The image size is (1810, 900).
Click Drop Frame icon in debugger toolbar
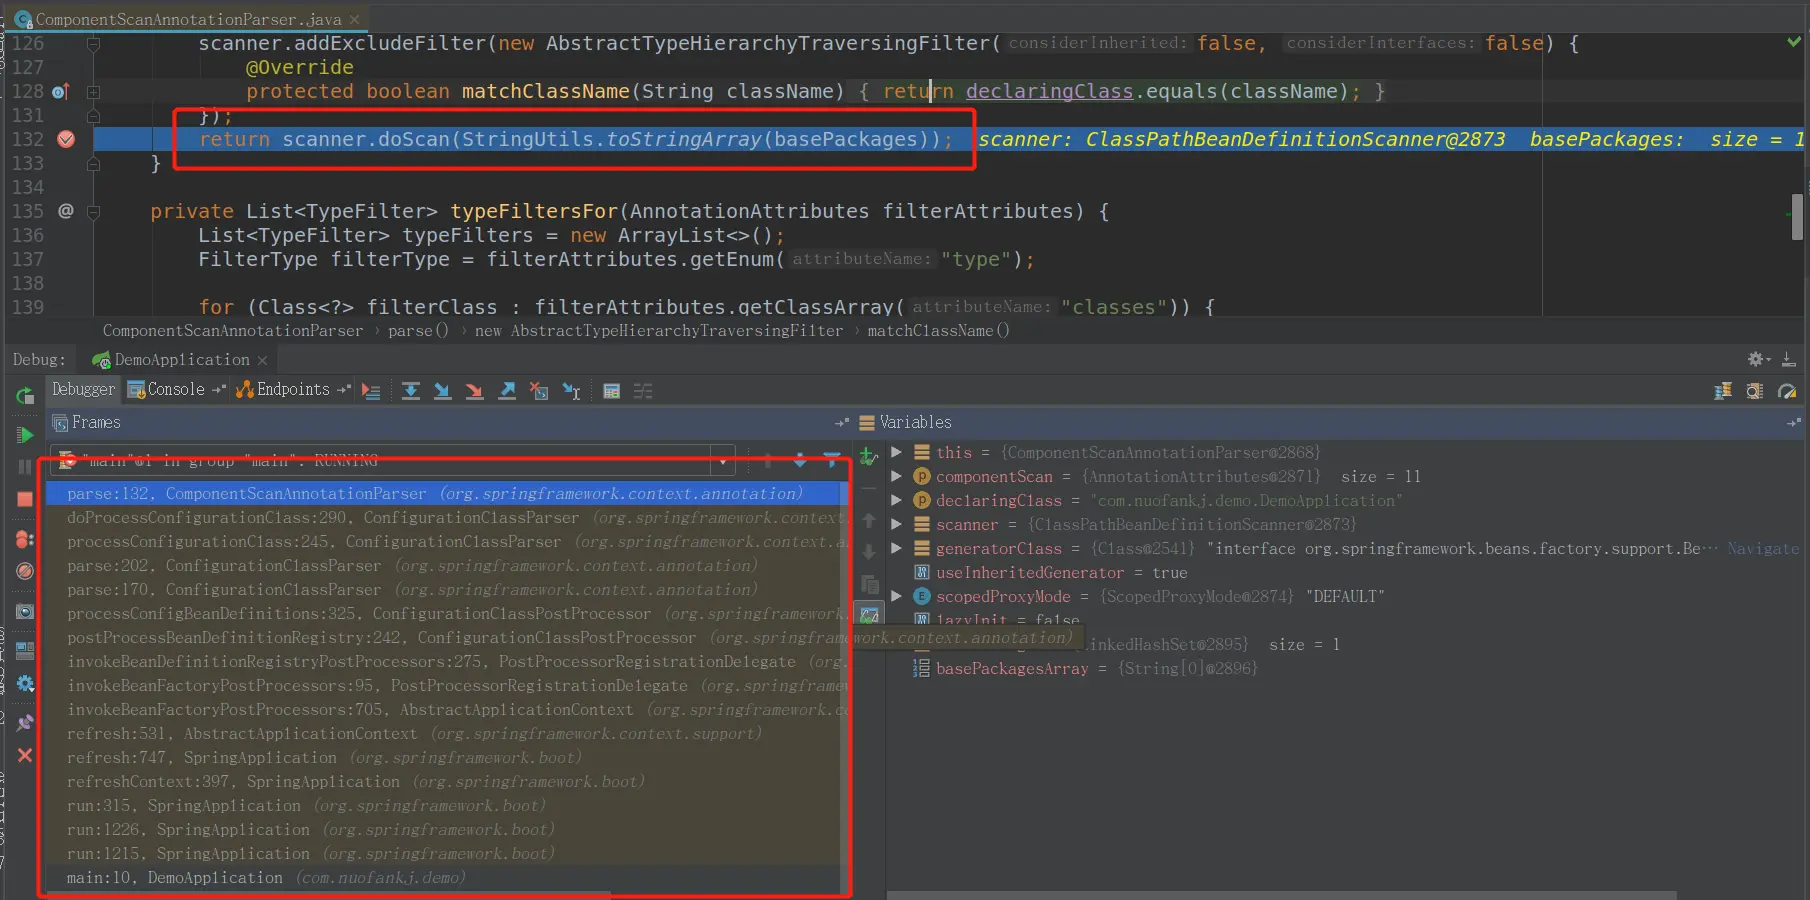pos(539,391)
